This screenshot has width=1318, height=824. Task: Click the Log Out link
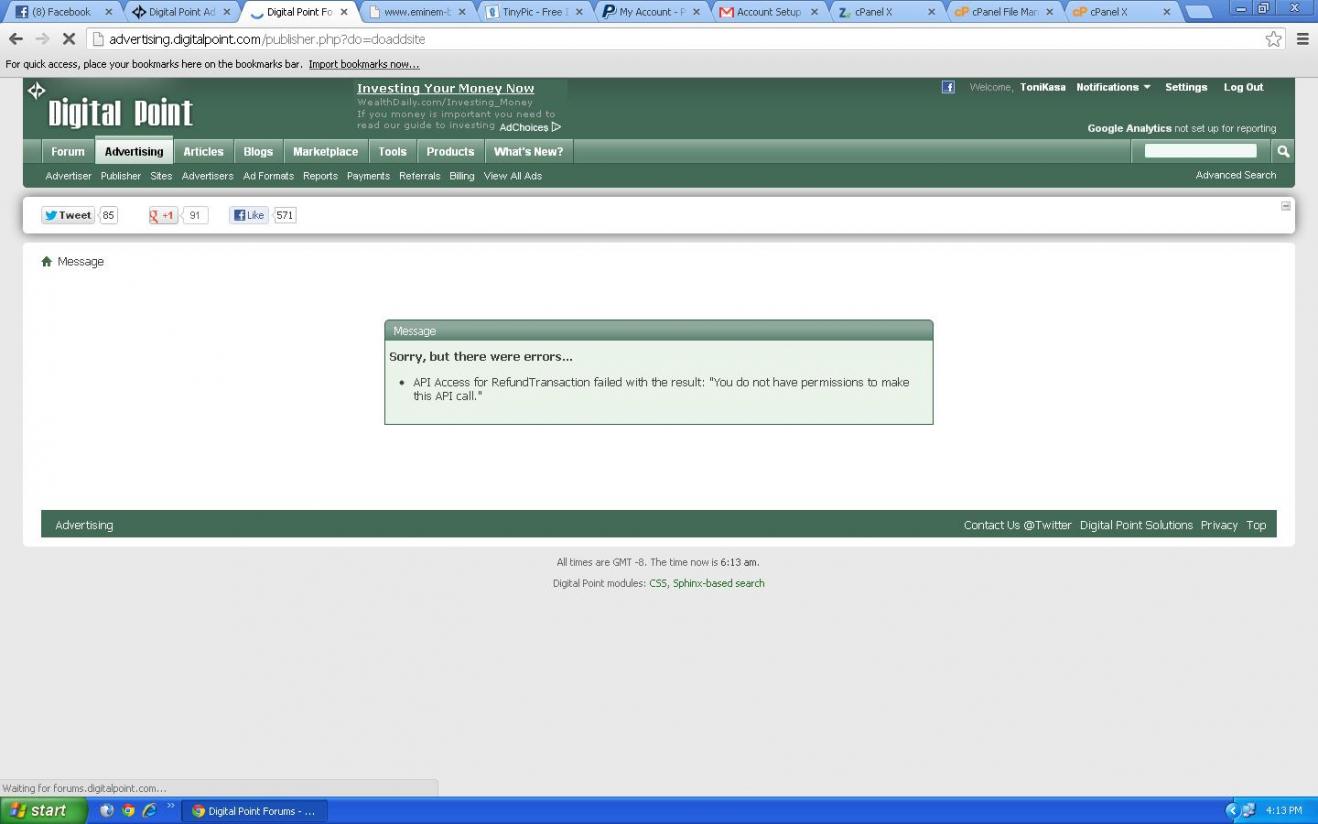[x=1243, y=88]
